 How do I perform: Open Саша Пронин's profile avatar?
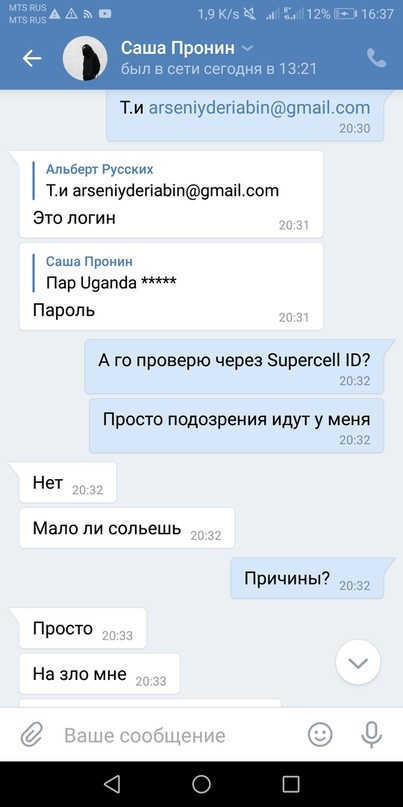(85, 58)
